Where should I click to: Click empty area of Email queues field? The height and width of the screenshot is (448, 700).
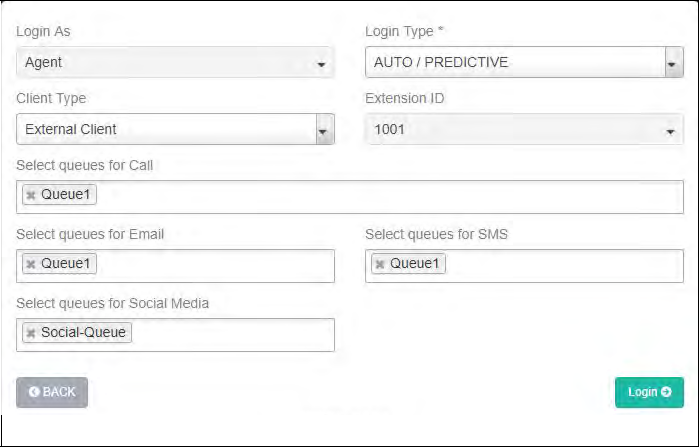coord(220,265)
